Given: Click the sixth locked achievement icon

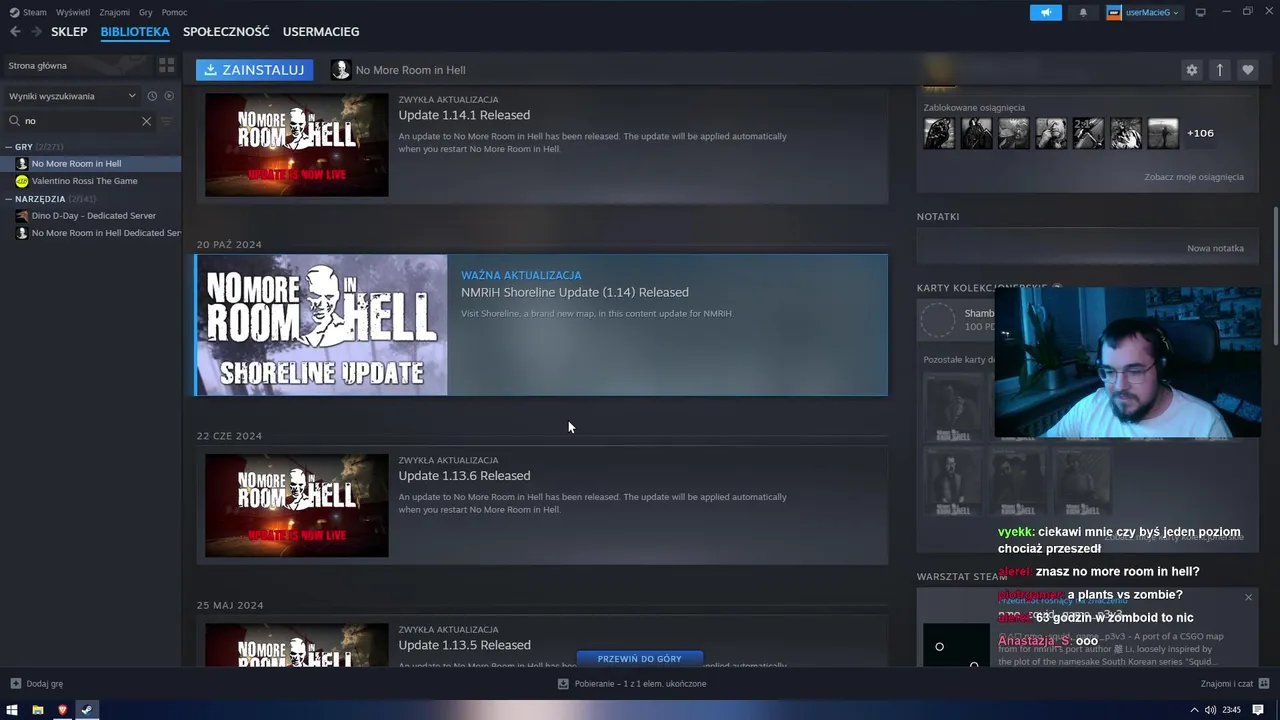Looking at the screenshot, I should (1126, 133).
